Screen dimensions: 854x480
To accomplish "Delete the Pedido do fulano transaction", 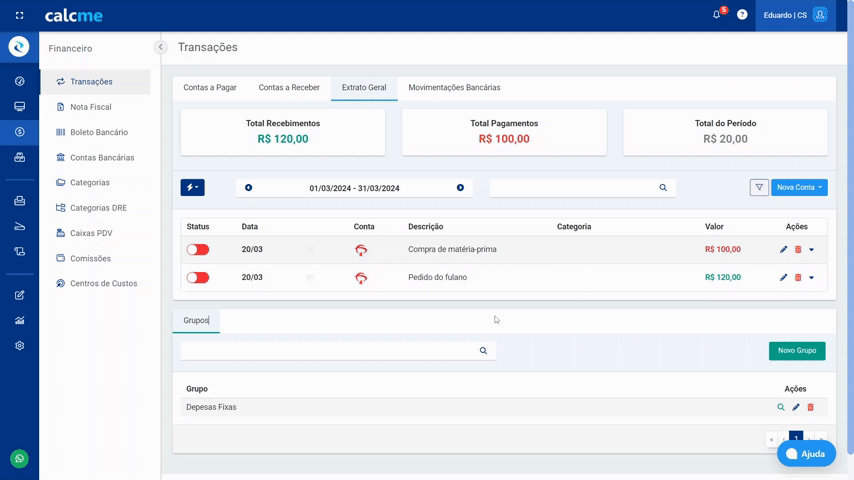I will tap(798, 277).
